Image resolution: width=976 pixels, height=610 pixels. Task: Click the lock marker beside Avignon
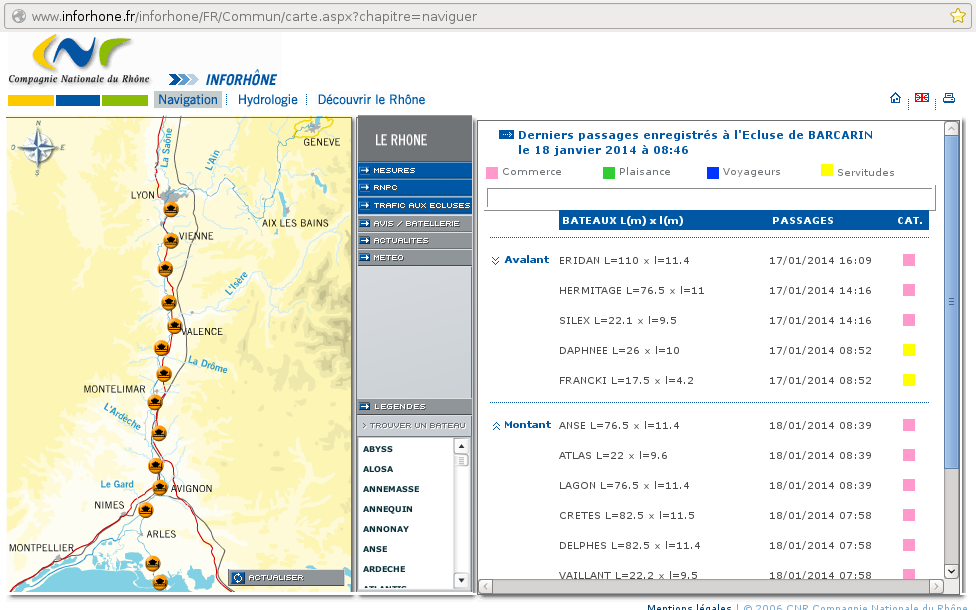[160, 487]
